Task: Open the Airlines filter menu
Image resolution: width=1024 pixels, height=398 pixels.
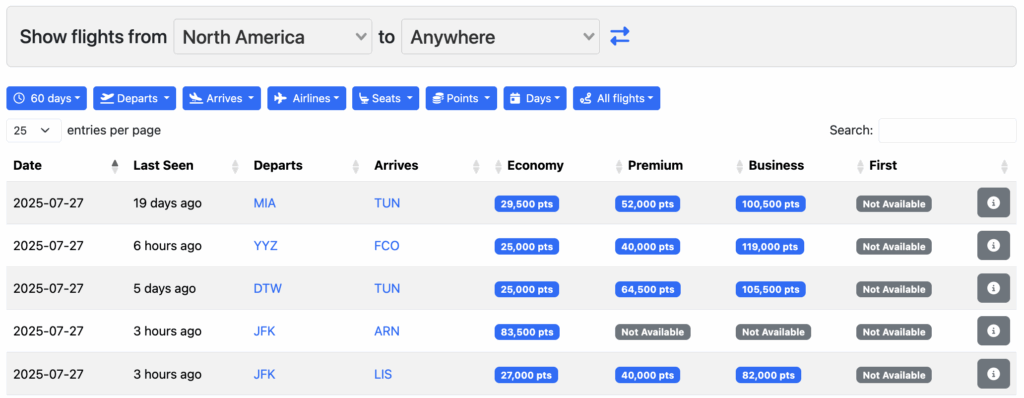Action: (306, 99)
